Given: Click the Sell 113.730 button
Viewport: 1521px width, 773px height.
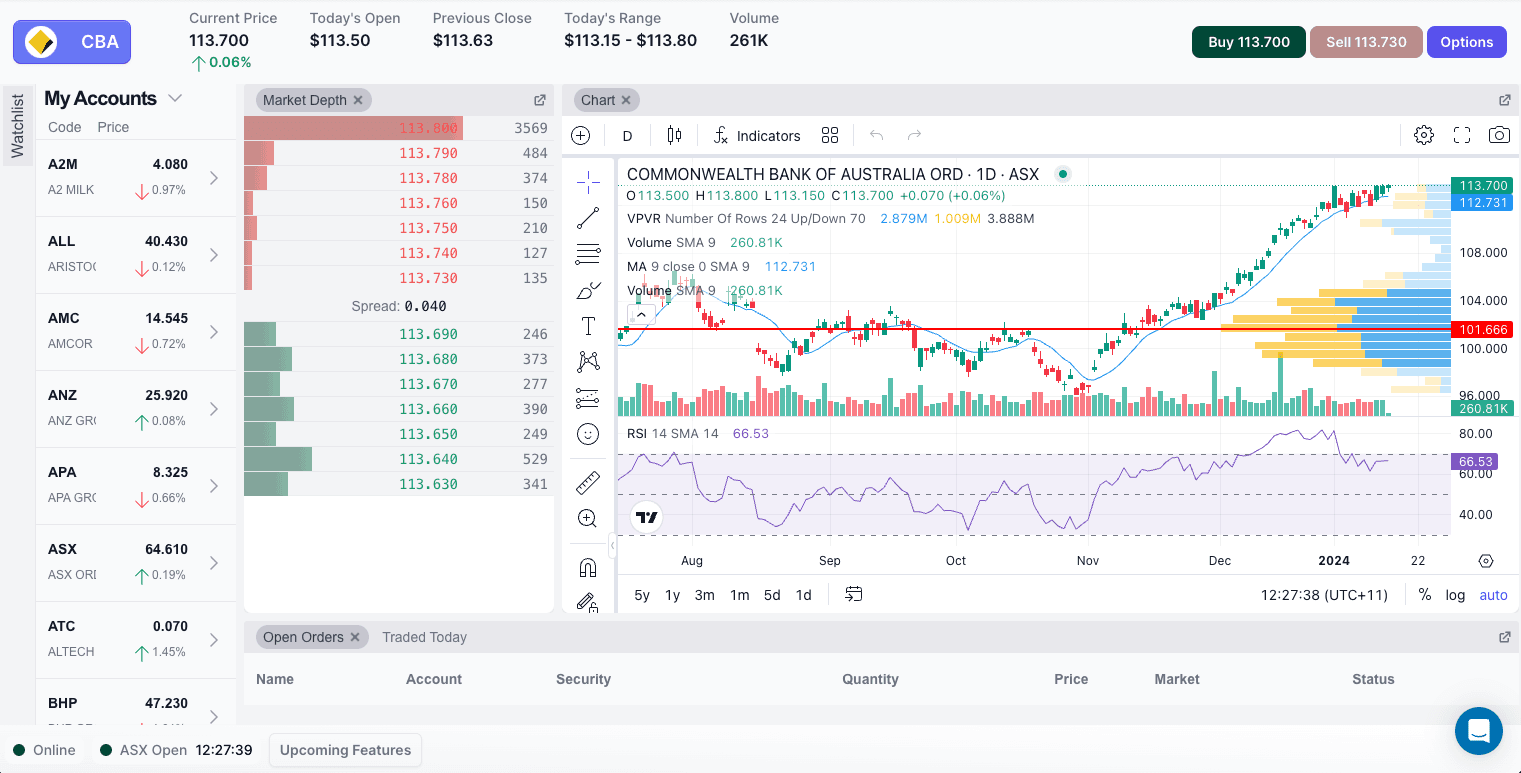Looking at the screenshot, I should pos(1366,42).
